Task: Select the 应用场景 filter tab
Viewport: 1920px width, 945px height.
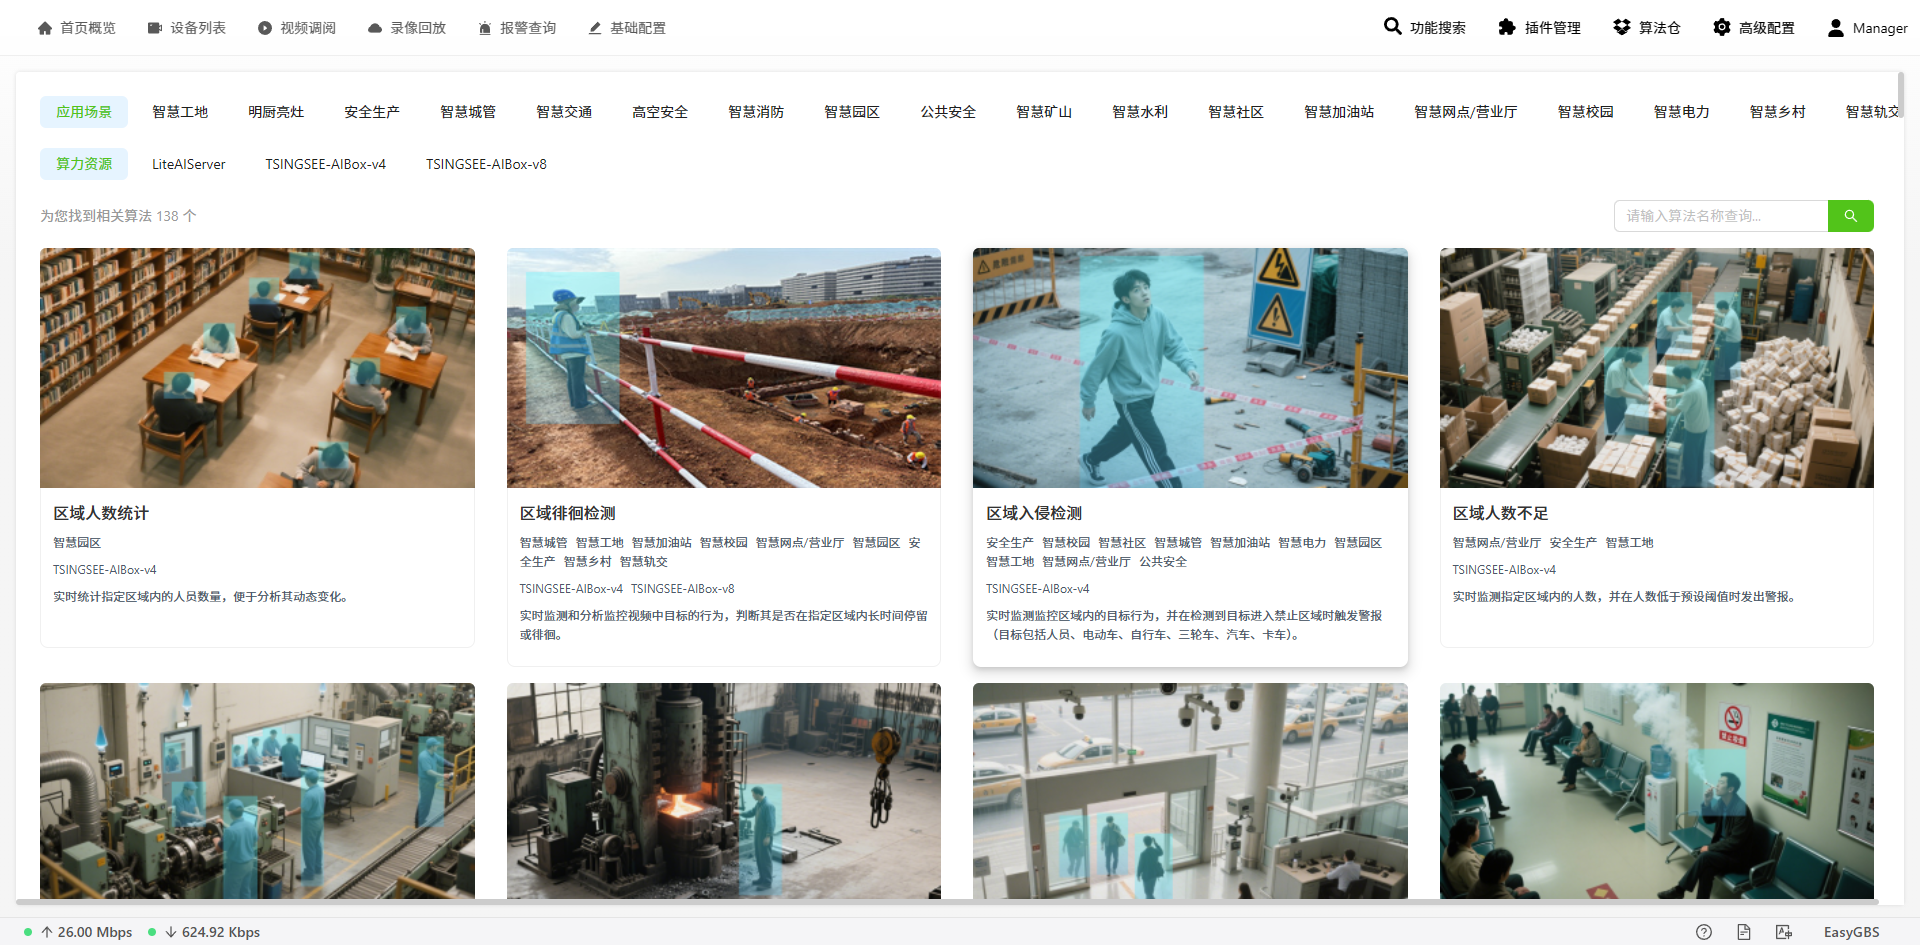Action: coord(84,112)
